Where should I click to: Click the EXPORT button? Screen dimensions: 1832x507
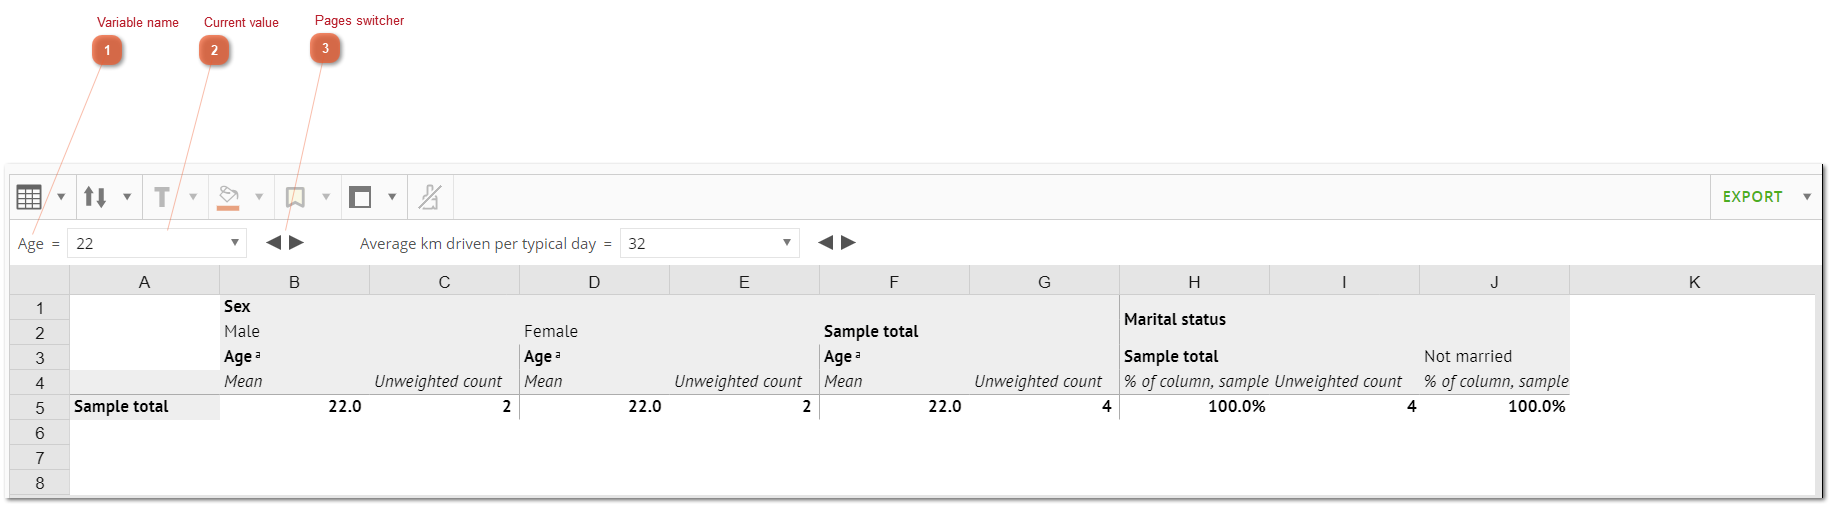point(1752,197)
